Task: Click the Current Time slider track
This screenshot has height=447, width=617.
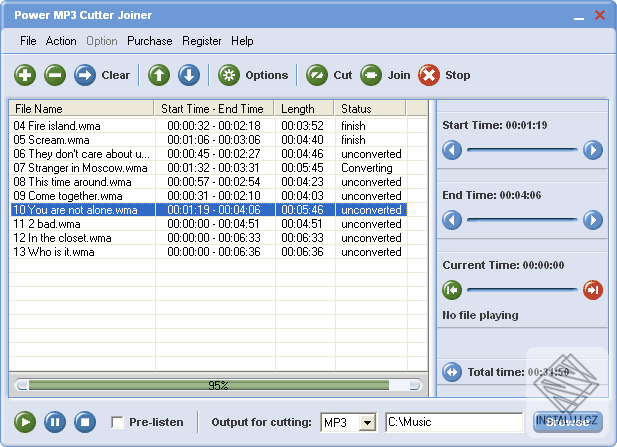Action: [x=522, y=290]
